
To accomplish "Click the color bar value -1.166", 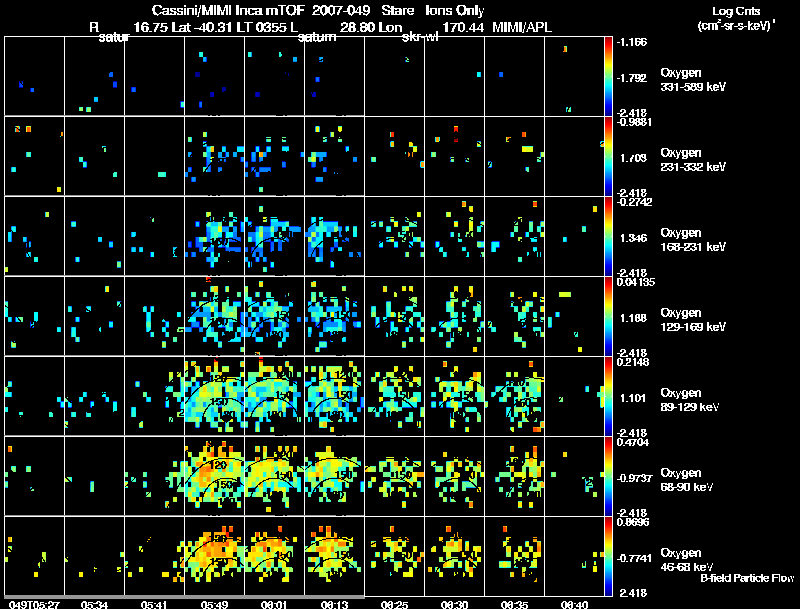I will click(632, 42).
